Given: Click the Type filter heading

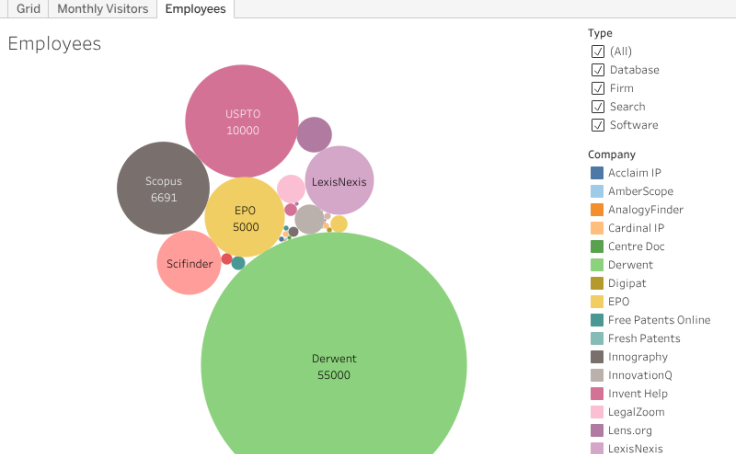Looking at the screenshot, I should click(600, 33).
